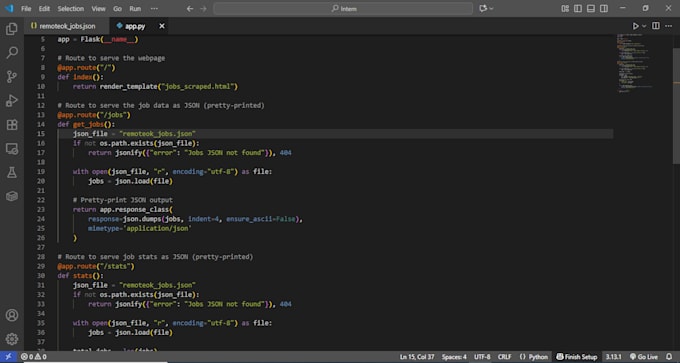Open the View menu

[x=98, y=9]
